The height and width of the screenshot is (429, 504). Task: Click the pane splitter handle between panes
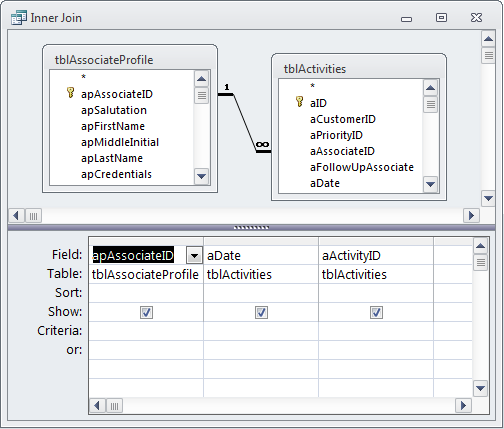251,228
